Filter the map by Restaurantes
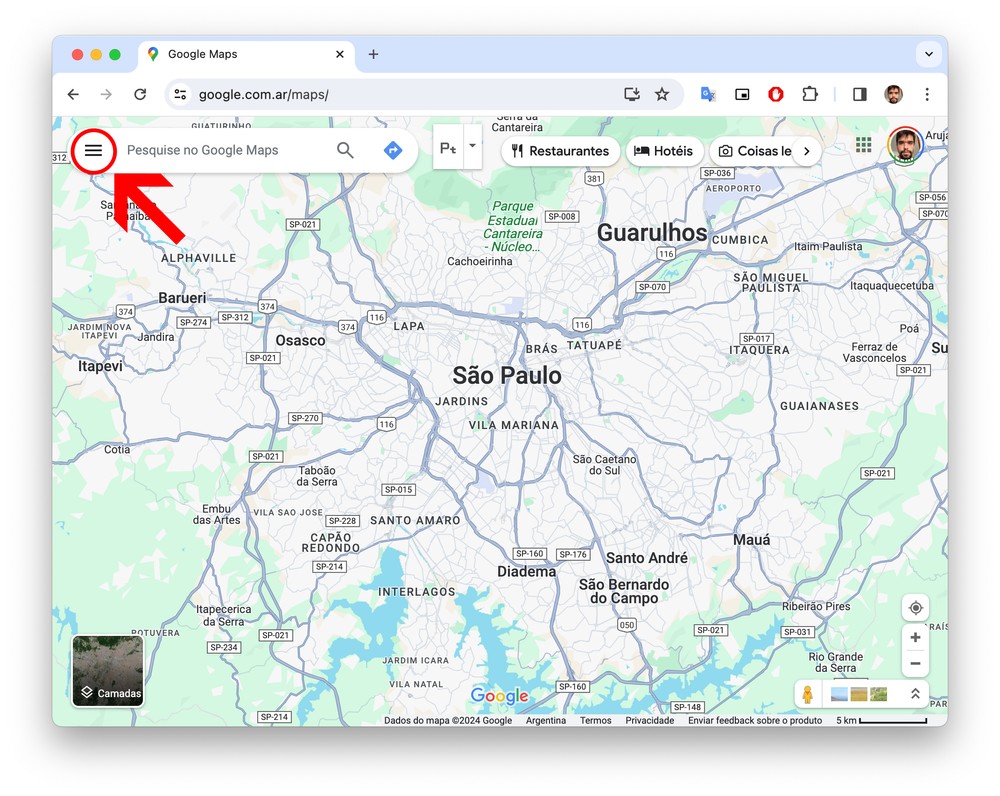 click(x=559, y=151)
